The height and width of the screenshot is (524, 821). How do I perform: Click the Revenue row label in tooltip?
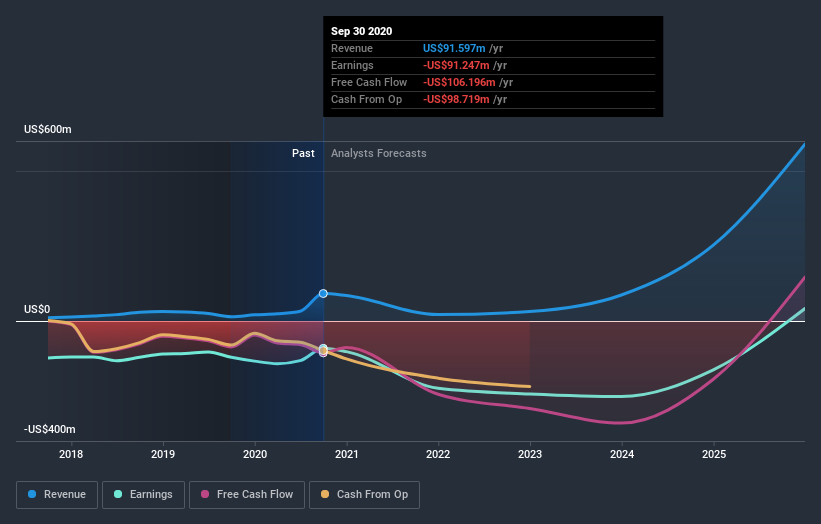(x=352, y=48)
